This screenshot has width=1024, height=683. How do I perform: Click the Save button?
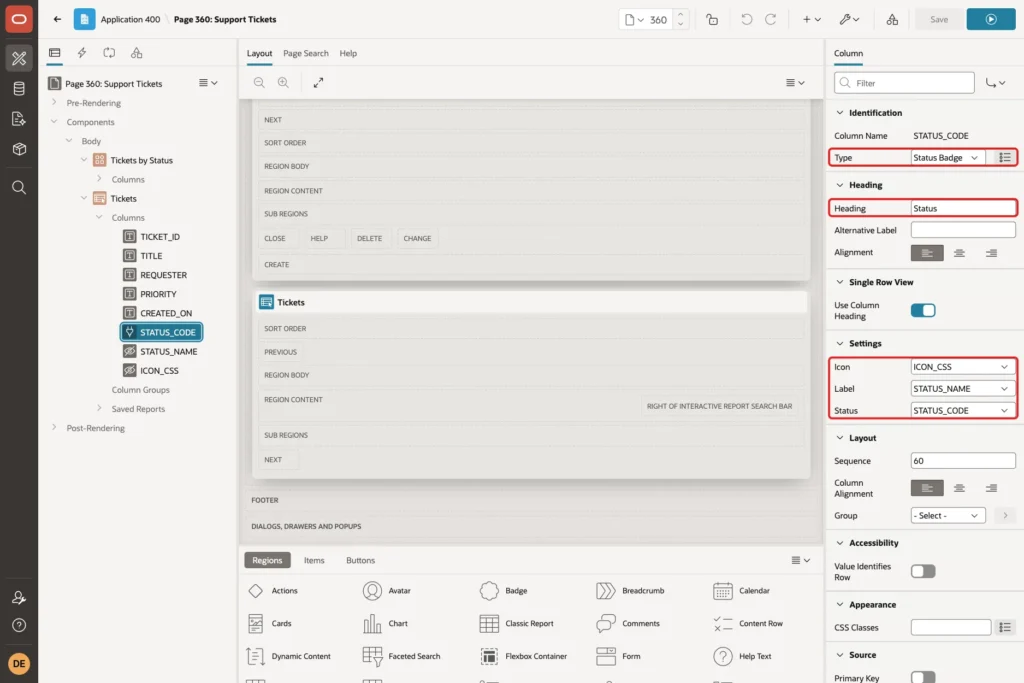pos(938,20)
